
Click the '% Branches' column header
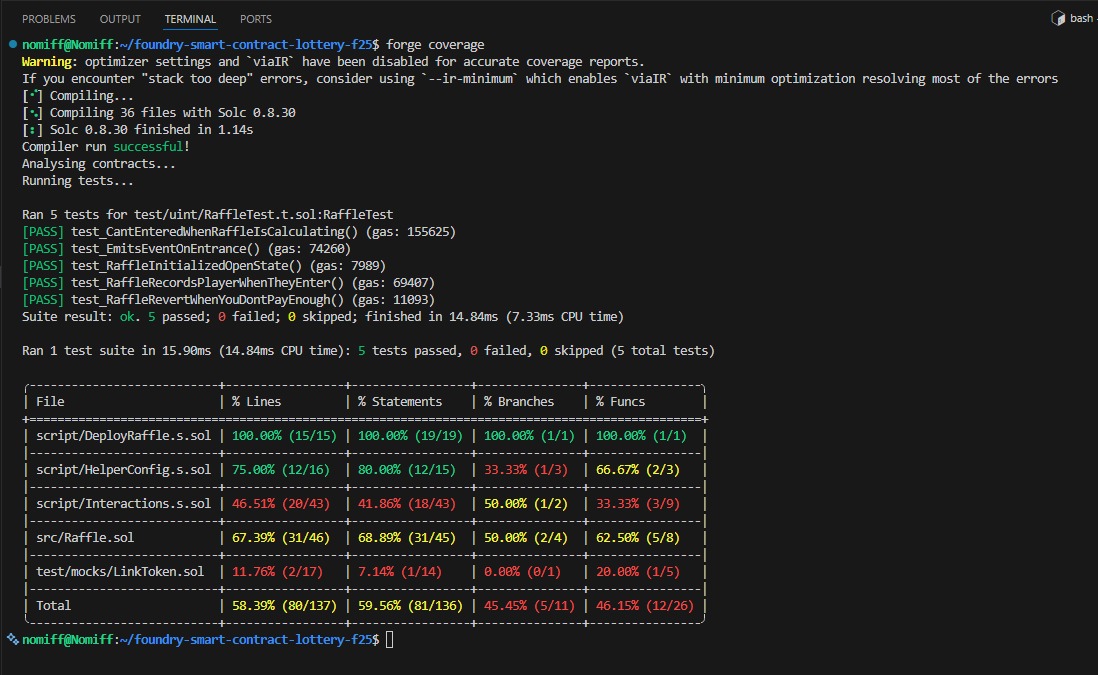pyautogui.click(x=519, y=402)
